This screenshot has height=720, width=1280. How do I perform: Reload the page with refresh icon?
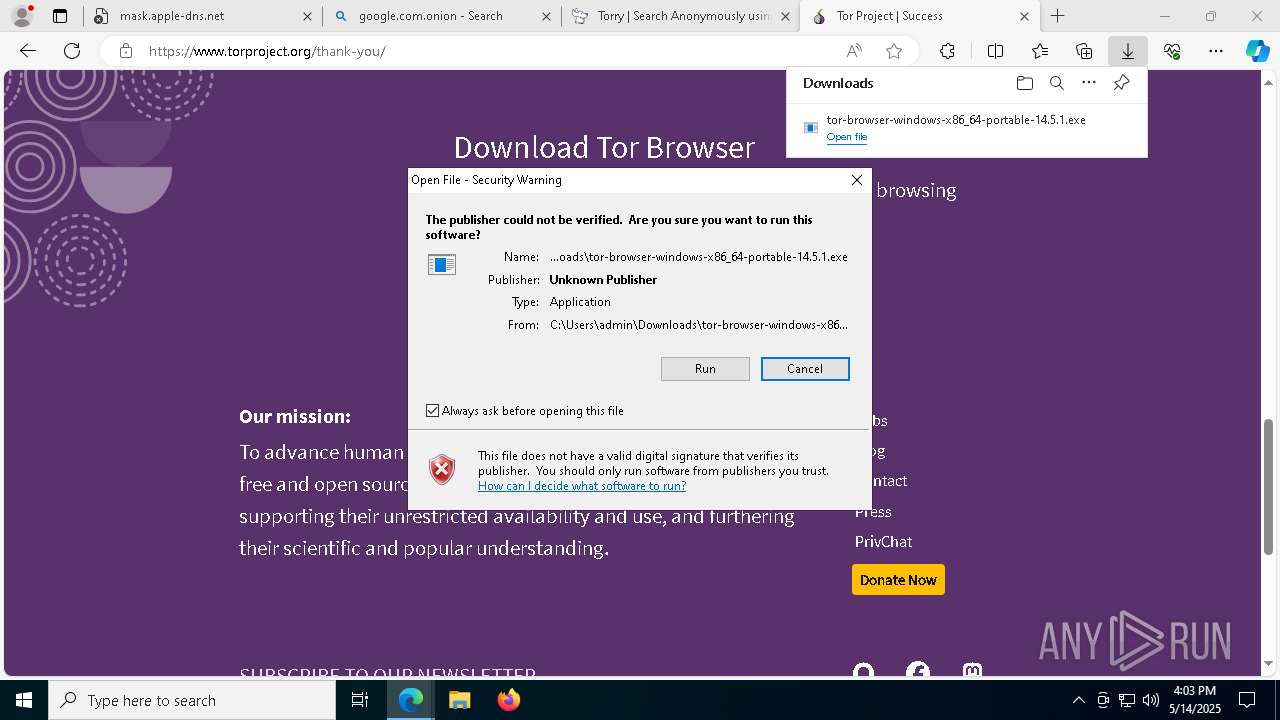coord(72,51)
